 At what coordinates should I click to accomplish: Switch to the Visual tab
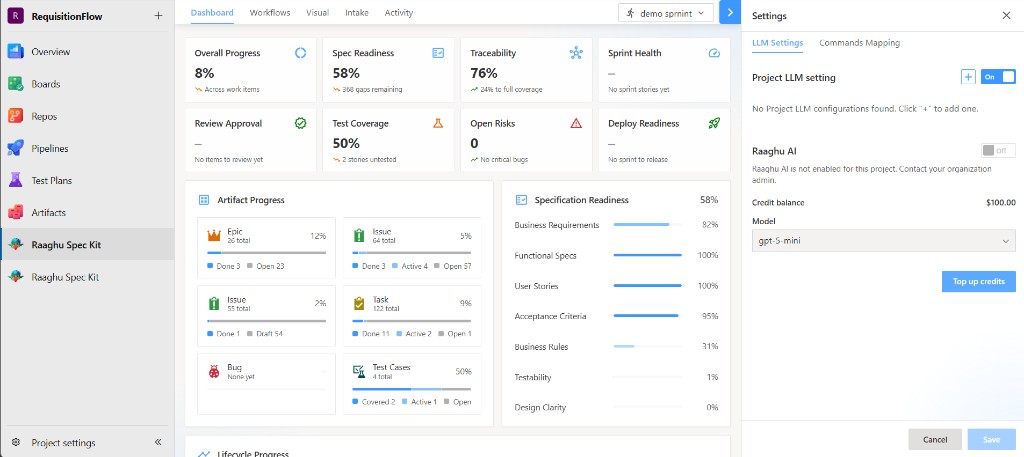[x=317, y=12]
